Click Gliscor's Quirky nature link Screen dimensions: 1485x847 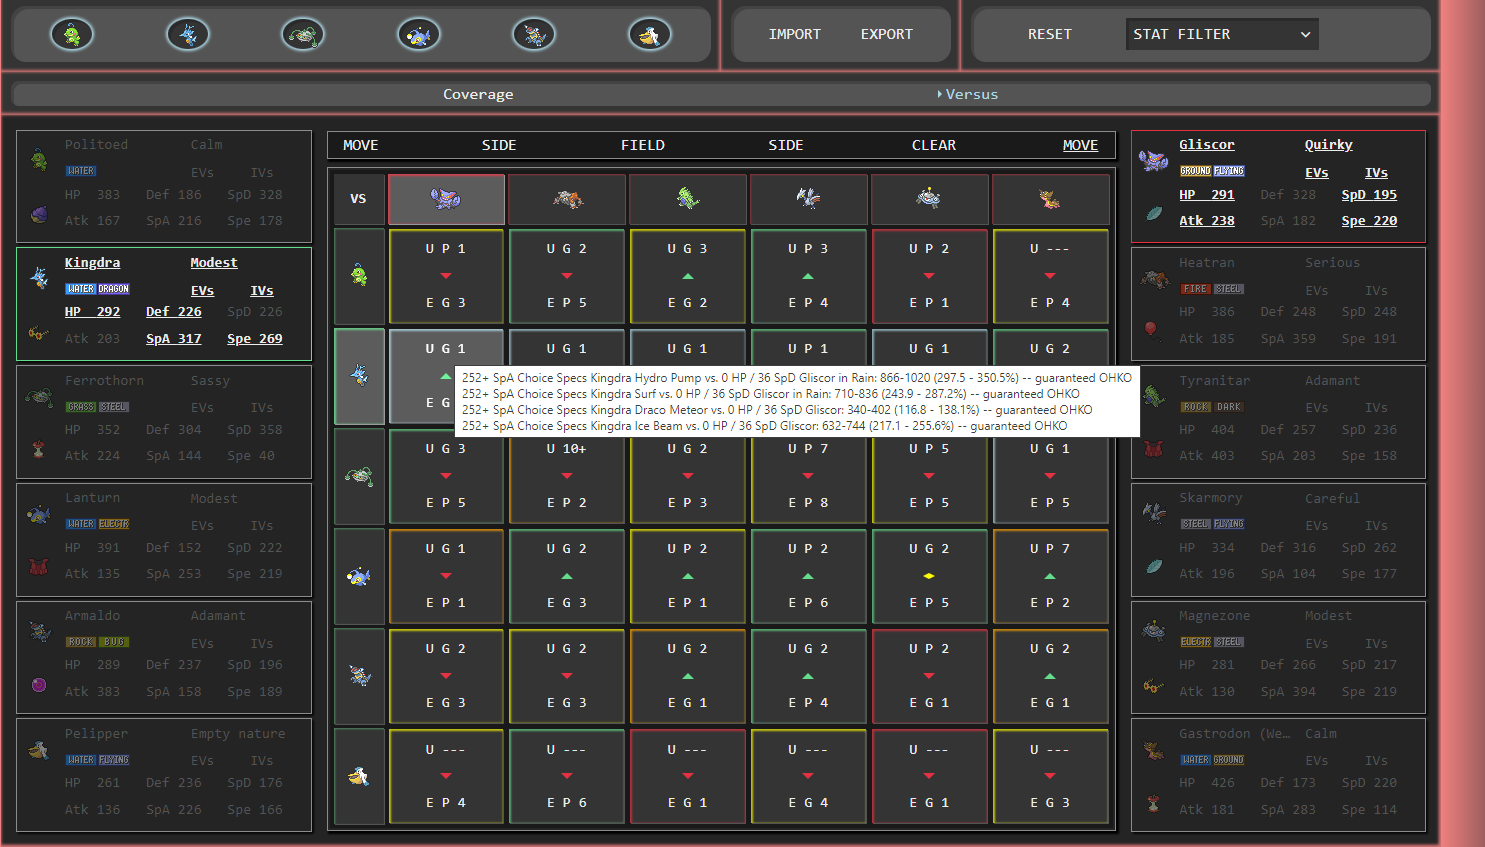1329,145
